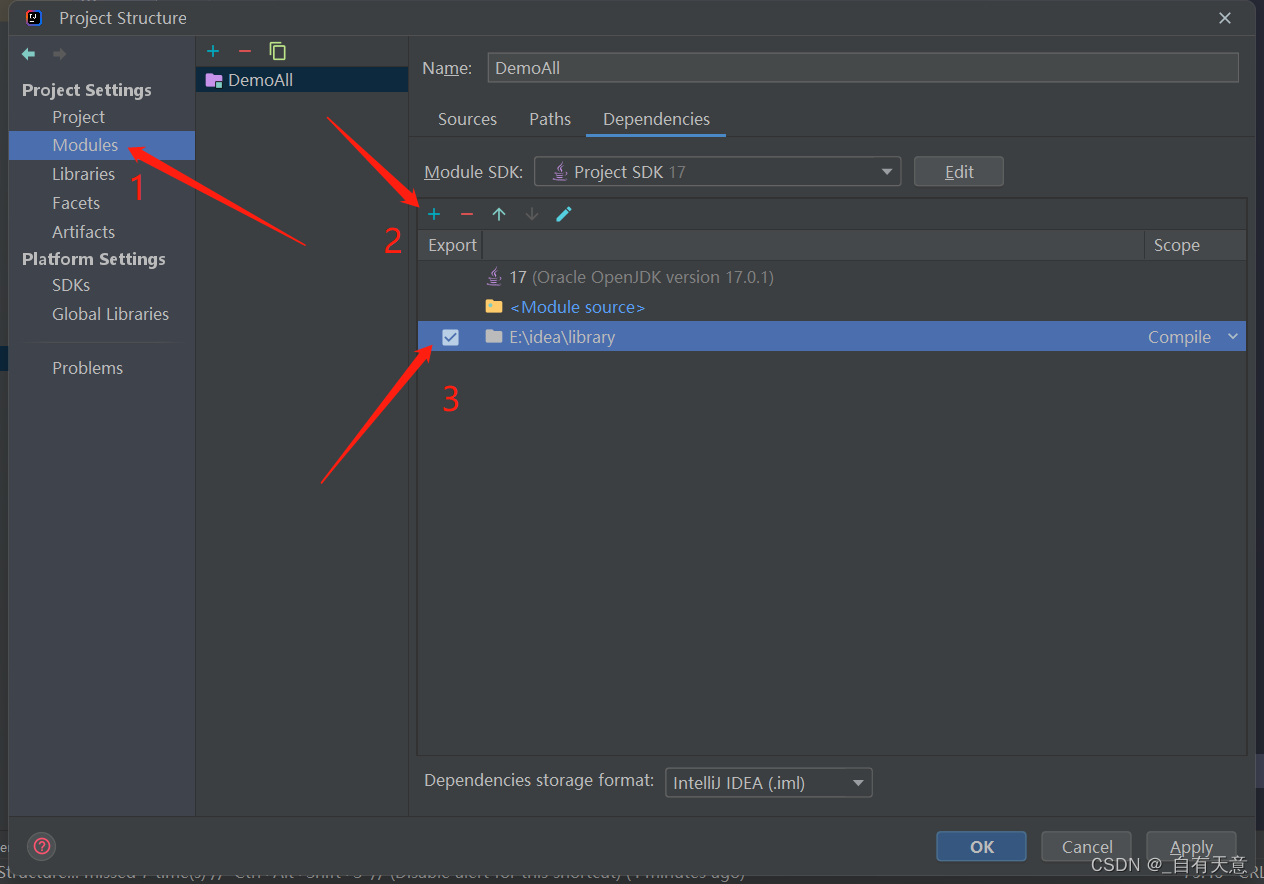The height and width of the screenshot is (884, 1264).
Task: Move dependency down with the arrow icon
Action: (532, 214)
